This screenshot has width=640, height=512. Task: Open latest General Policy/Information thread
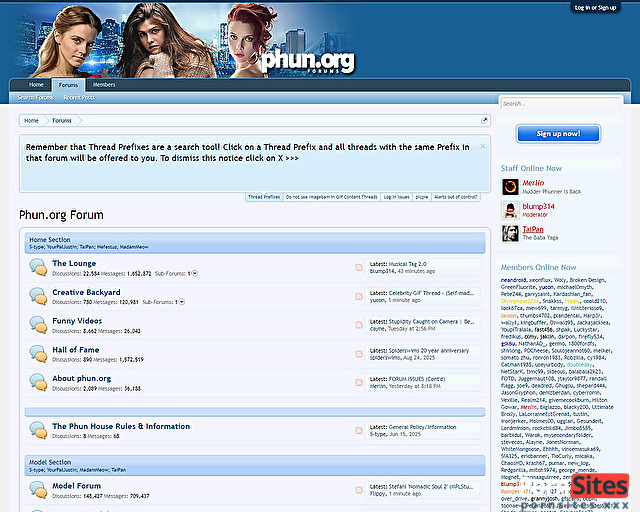[422, 427]
